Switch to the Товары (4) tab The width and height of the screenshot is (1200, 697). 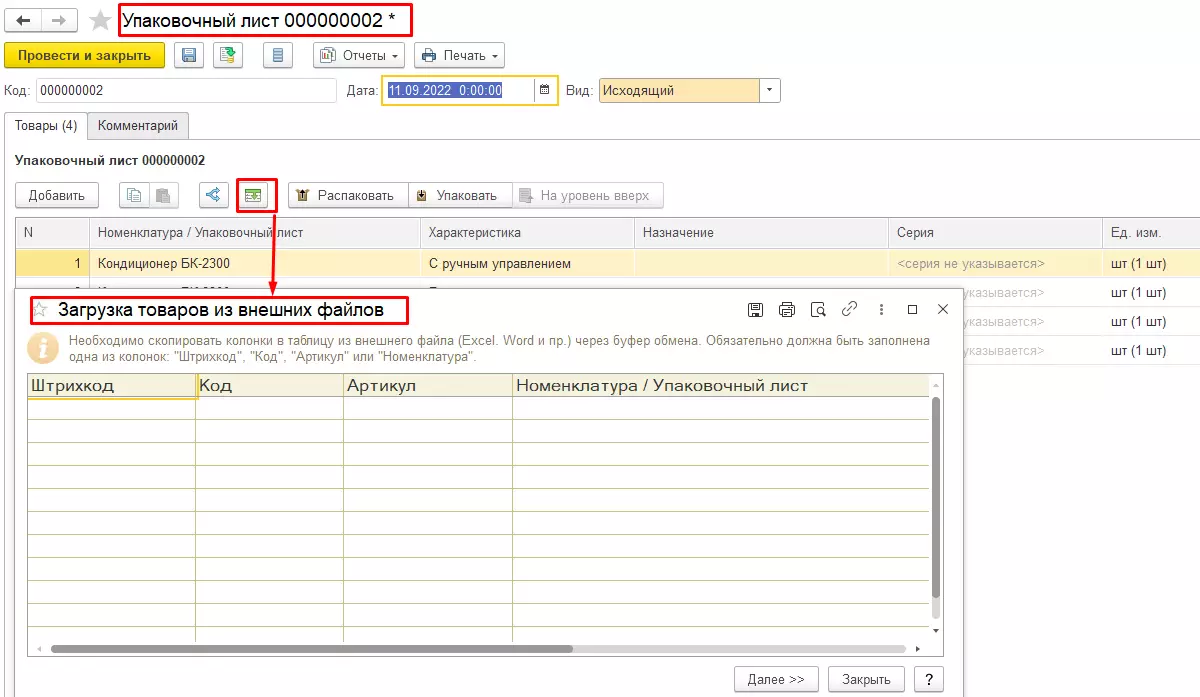click(x=46, y=126)
